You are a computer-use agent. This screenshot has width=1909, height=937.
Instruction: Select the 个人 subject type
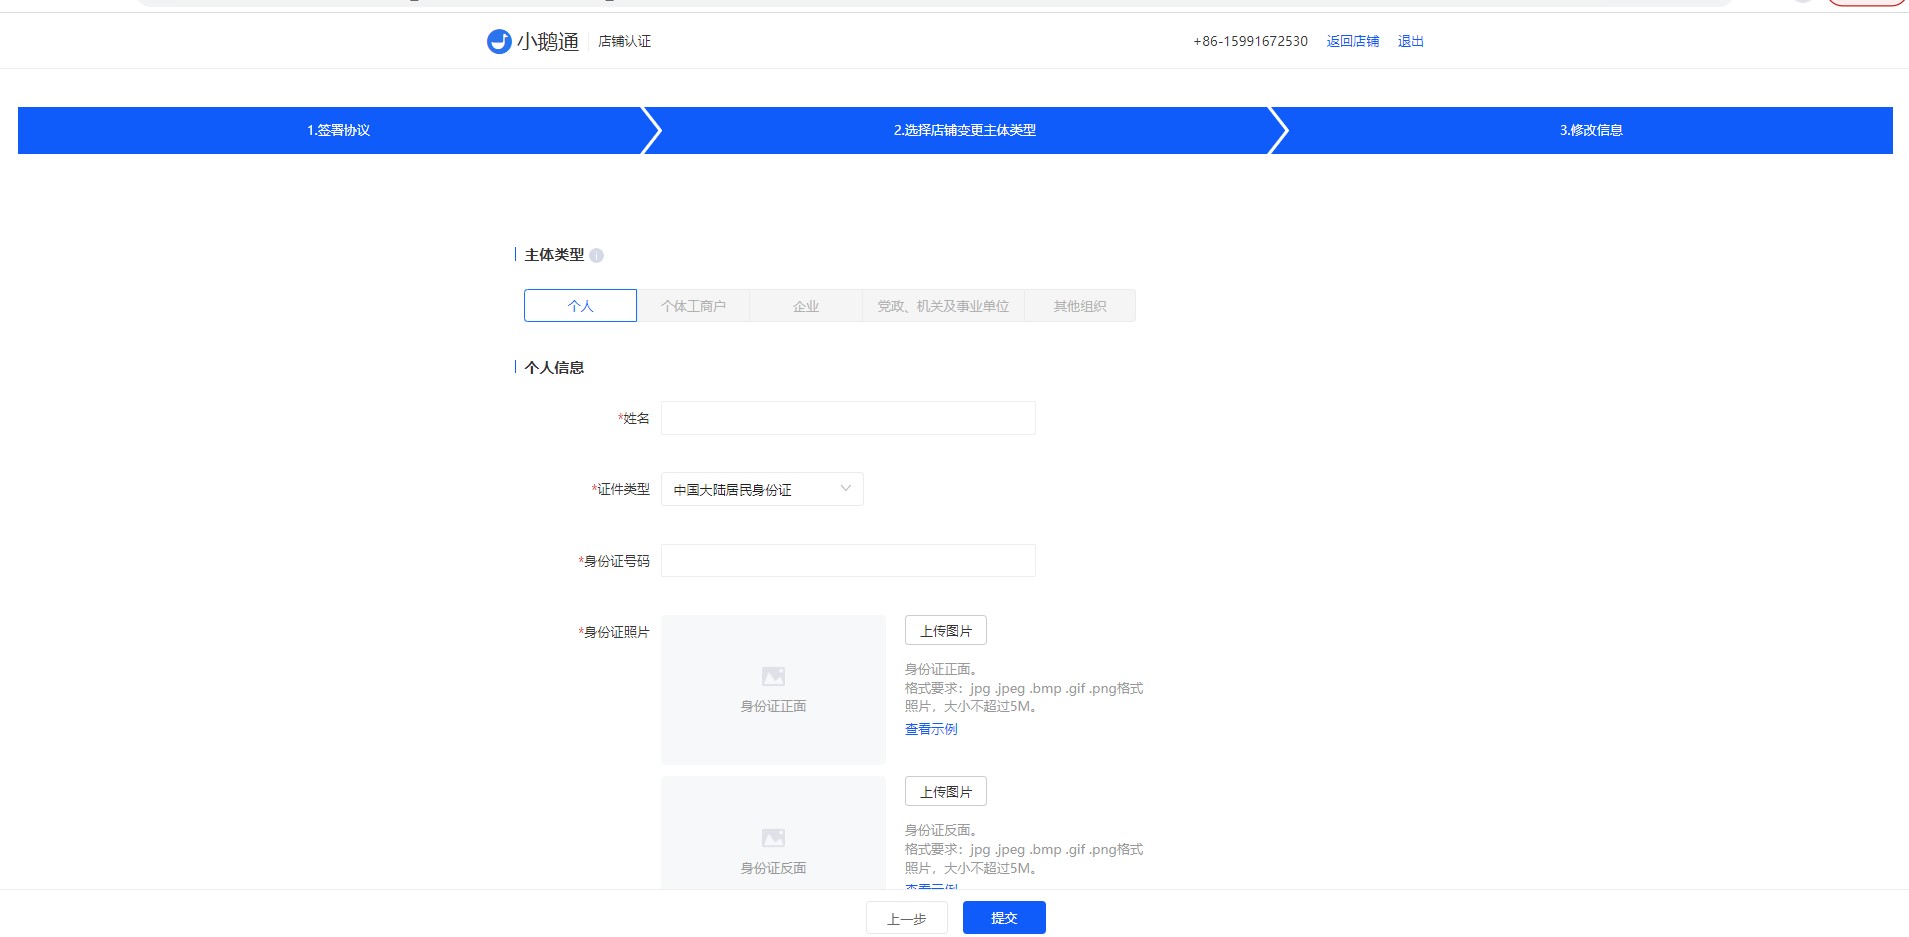pyautogui.click(x=580, y=306)
